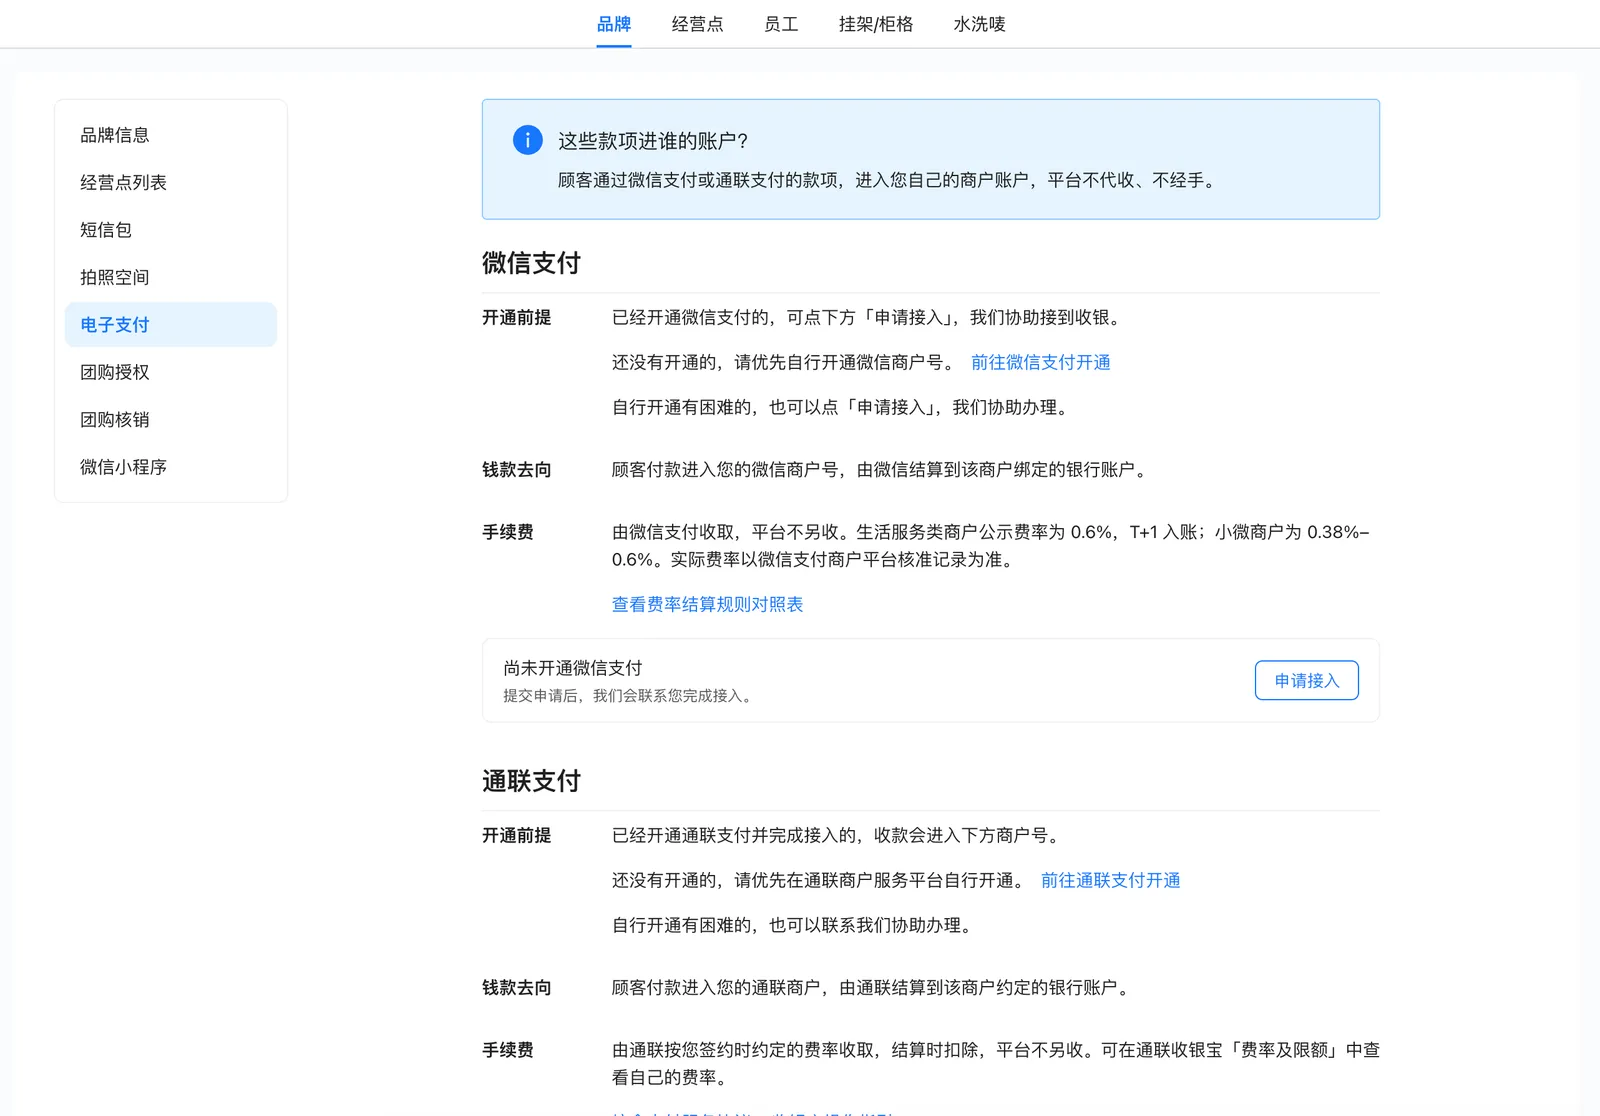The width and height of the screenshot is (1600, 1116).
Task: Open the 查看费率结算规则对照表 link
Action: (708, 604)
